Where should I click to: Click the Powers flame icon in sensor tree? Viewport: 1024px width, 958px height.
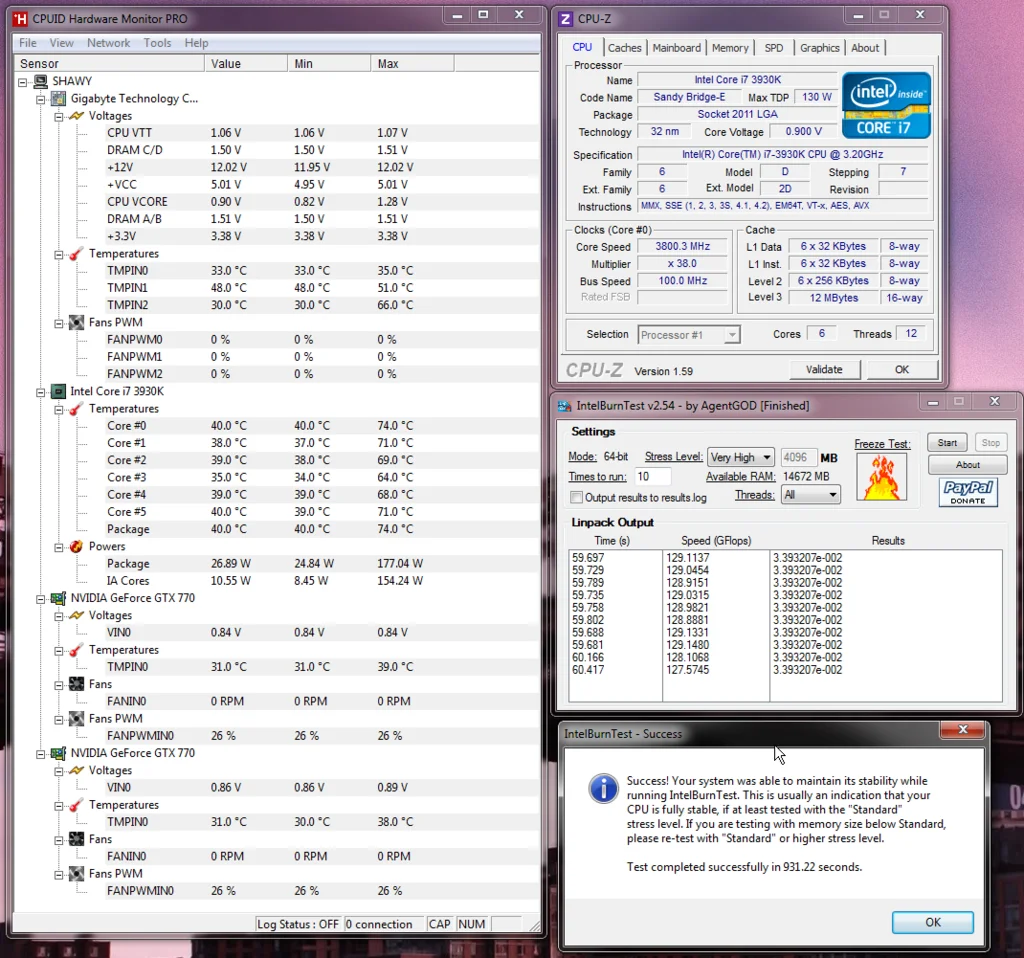tap(76, 546)
